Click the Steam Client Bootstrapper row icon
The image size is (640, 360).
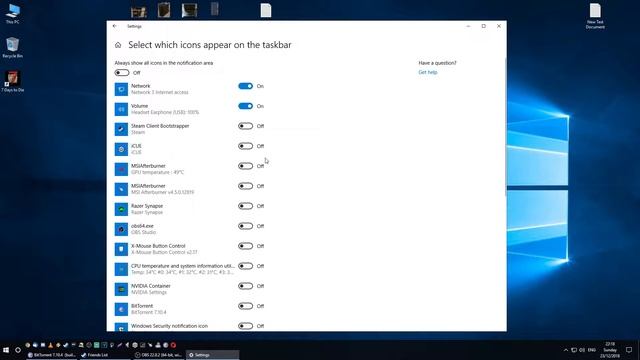click(x=121, y=129)
